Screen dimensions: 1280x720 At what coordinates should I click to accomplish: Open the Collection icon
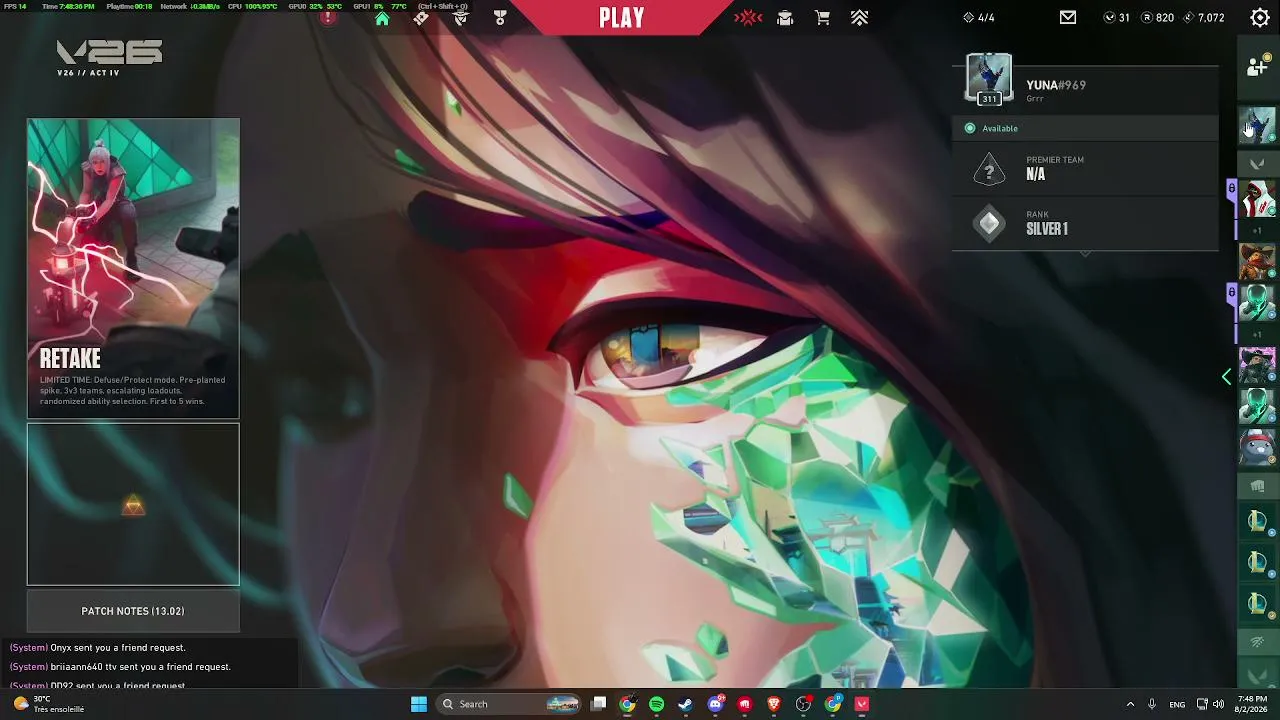785,18
